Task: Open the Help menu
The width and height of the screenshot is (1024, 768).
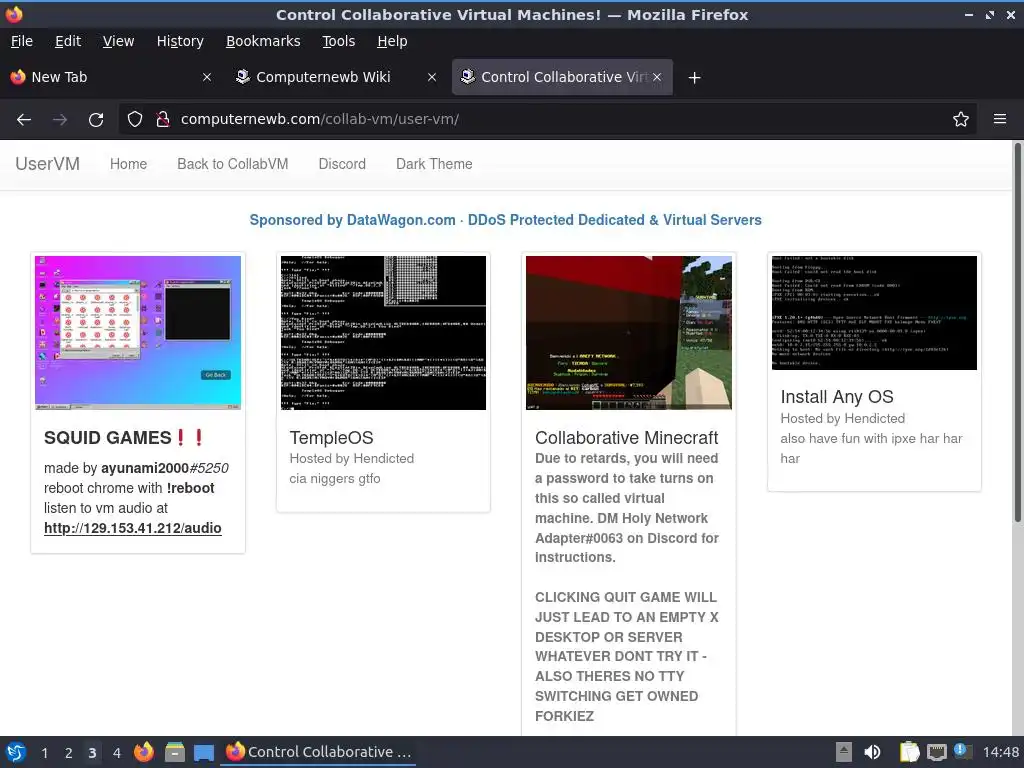Action: (x=392, y=41)
